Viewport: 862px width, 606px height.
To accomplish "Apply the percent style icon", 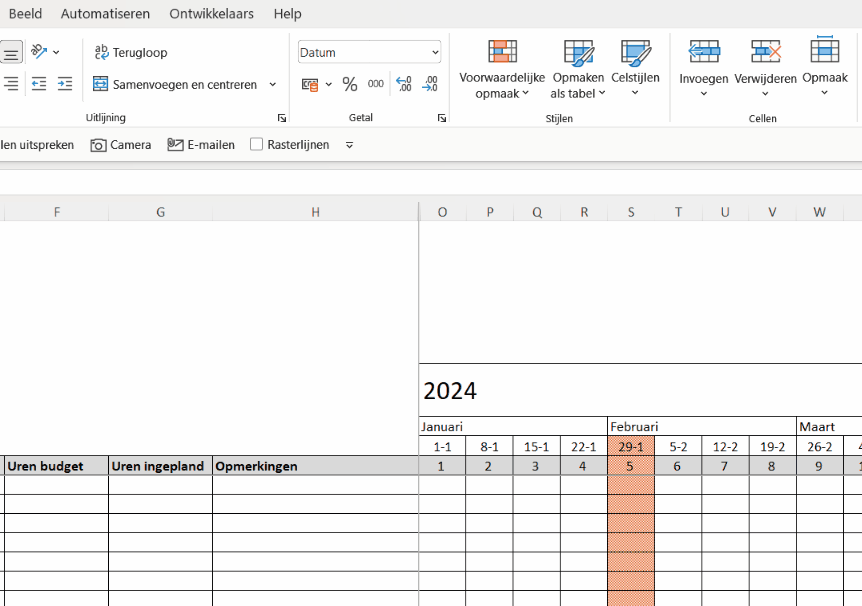I will click(350, 84).
